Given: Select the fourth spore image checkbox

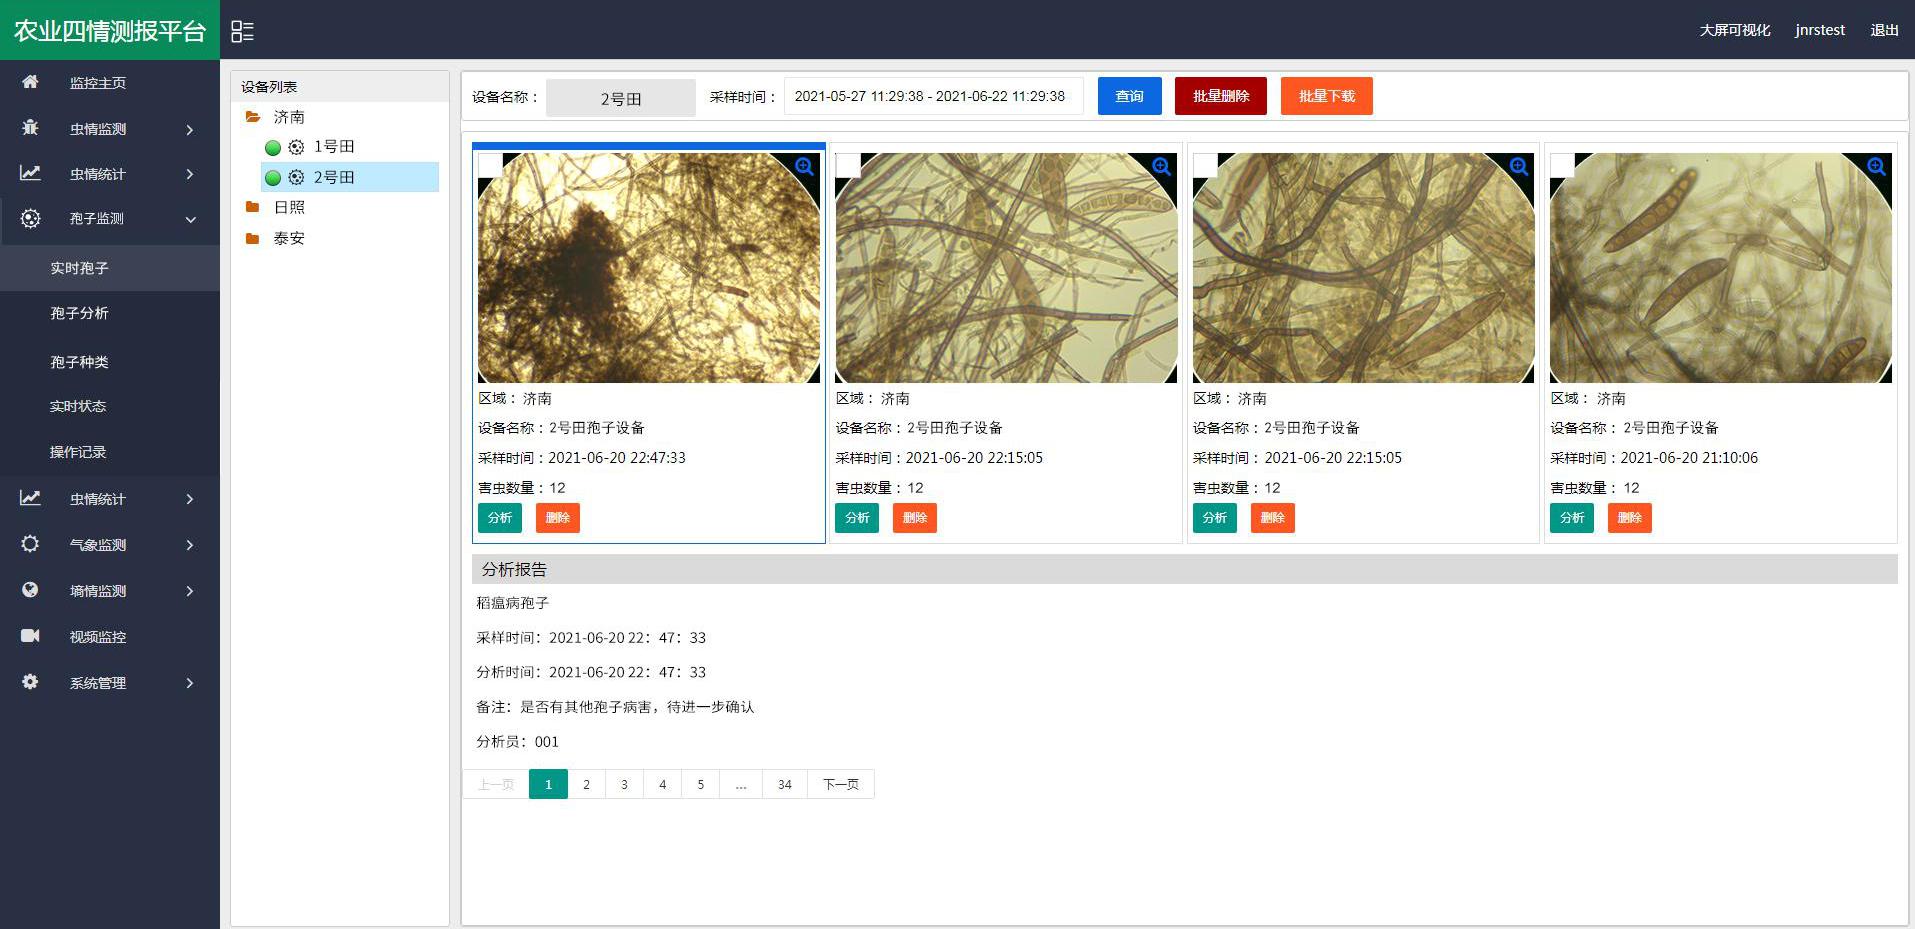Looking at the screenshot, I should pos(1562,165).
